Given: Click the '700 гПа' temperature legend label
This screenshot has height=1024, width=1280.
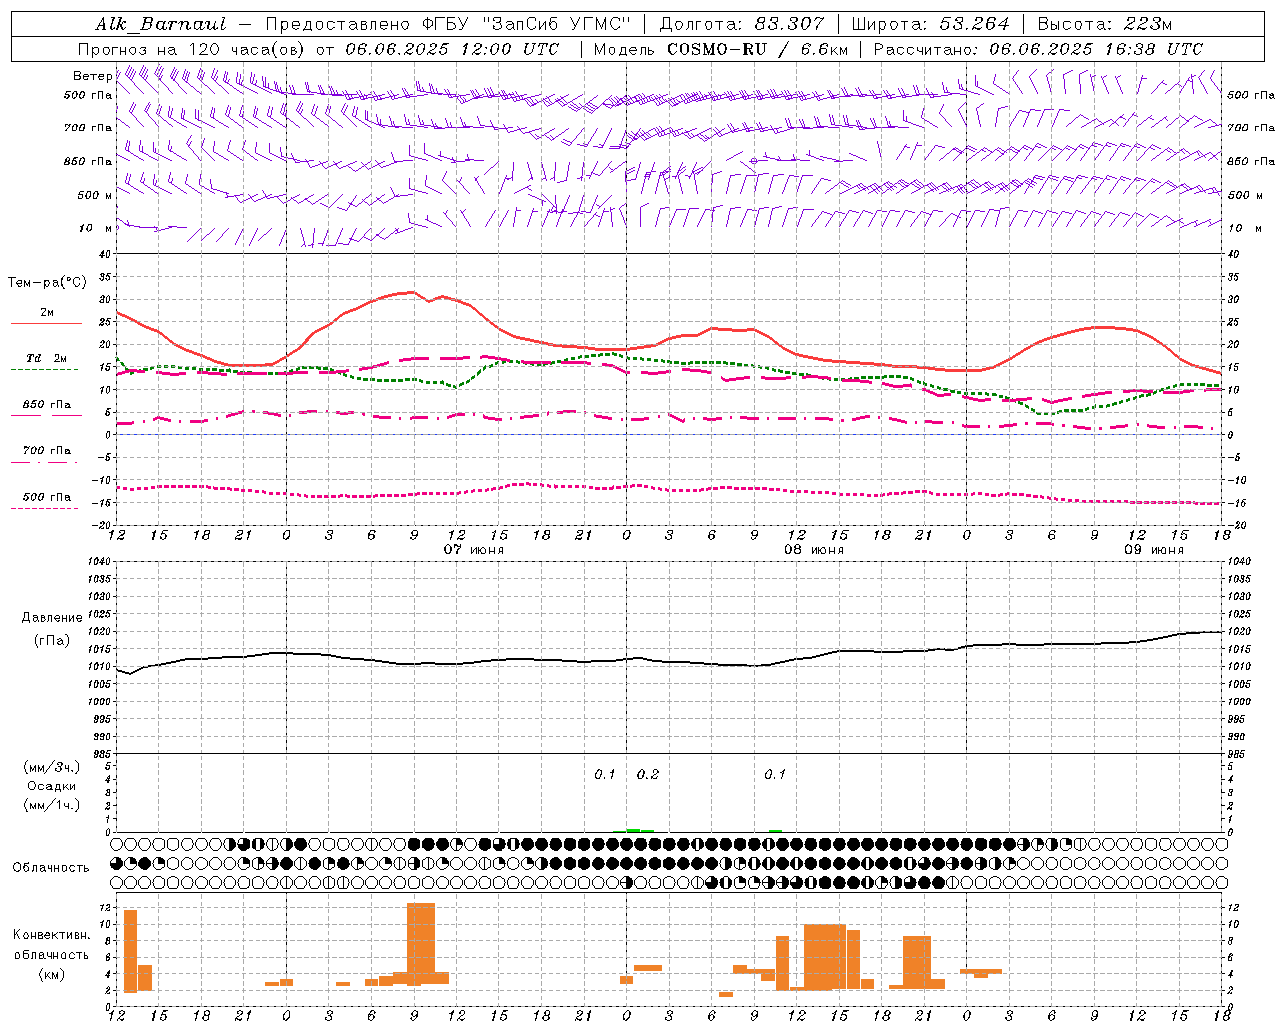Looking at the screenshot, I should pyautogui.click(x=46, y=451).
